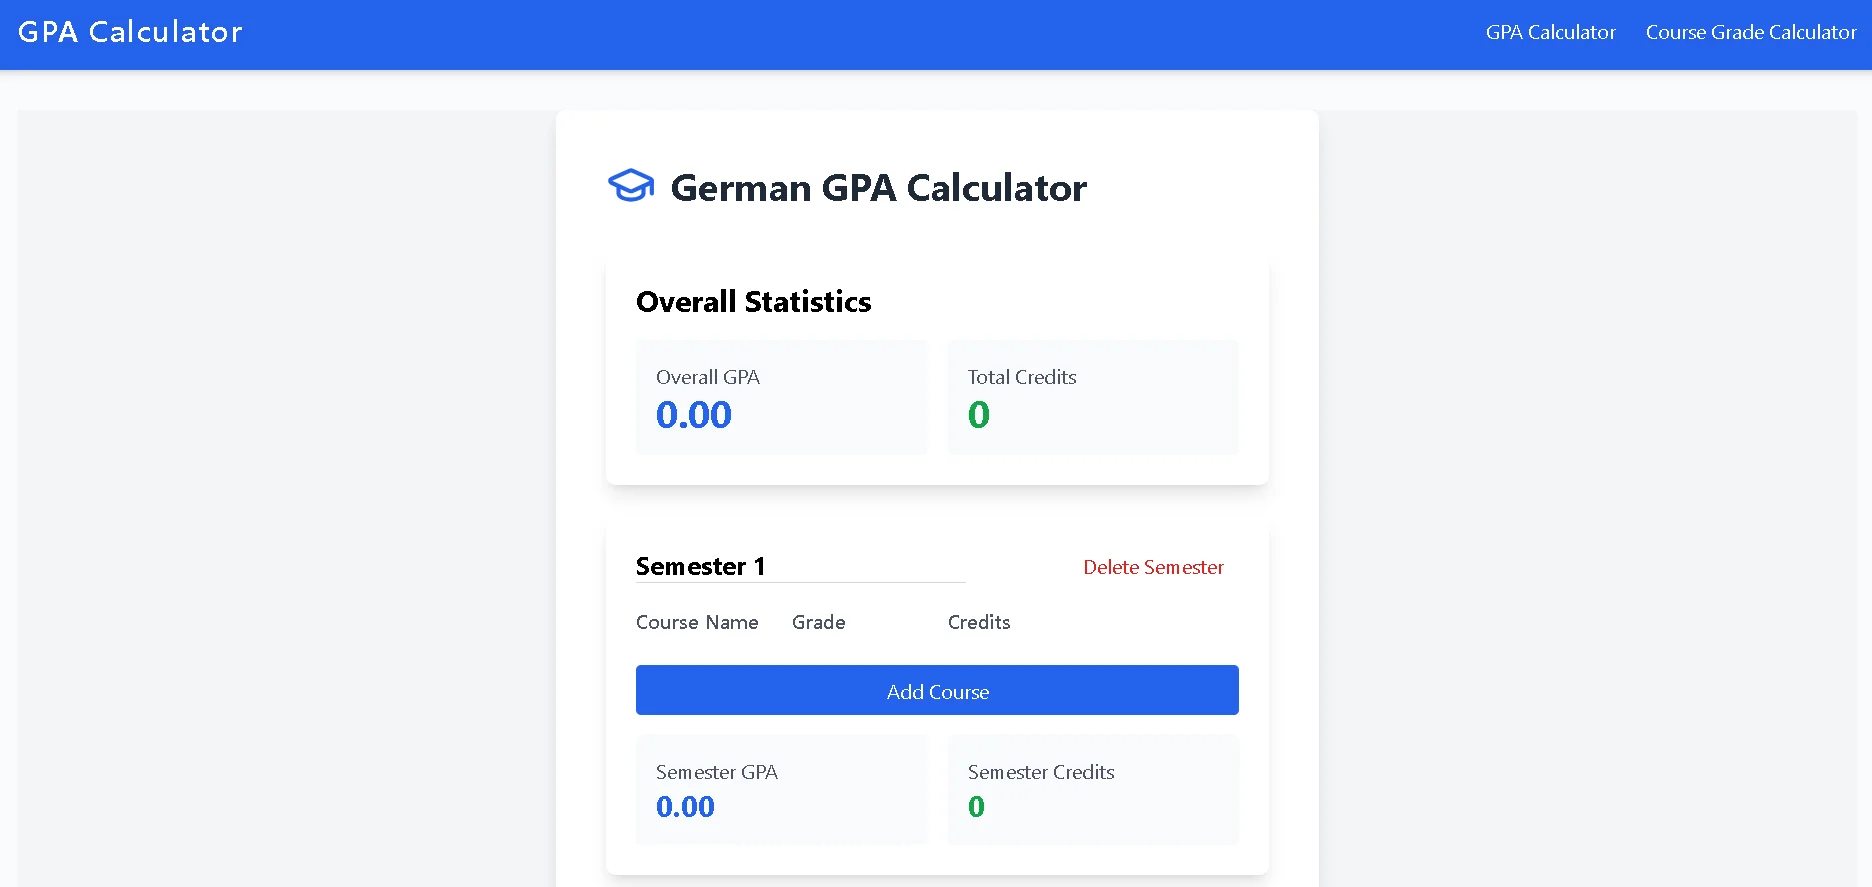Click the Semester GPA label
This screenshot has height=887, width=1872.
[x=716, y=772]
